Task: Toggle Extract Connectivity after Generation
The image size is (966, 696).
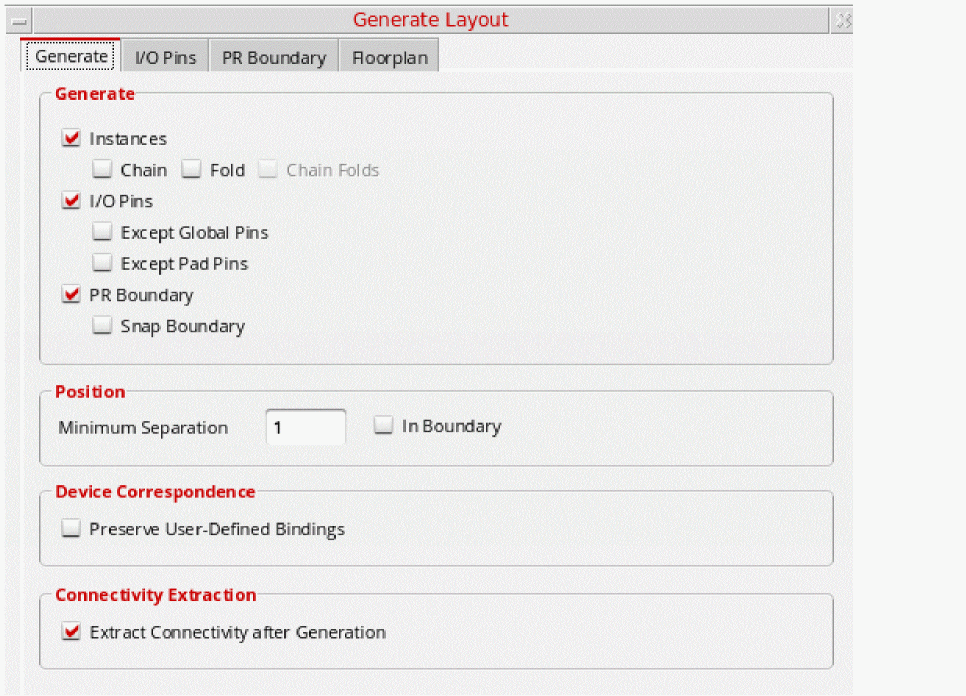Action: [x=71, y=632]
